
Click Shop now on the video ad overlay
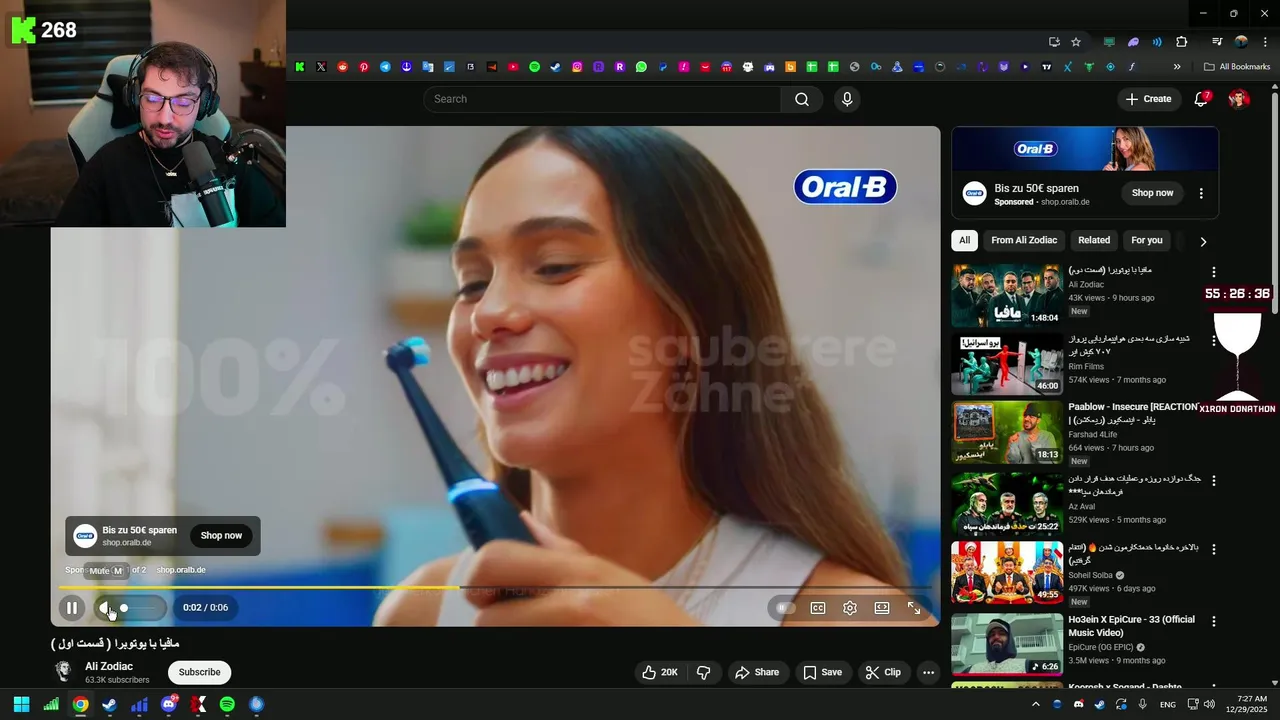coord(221,535)
